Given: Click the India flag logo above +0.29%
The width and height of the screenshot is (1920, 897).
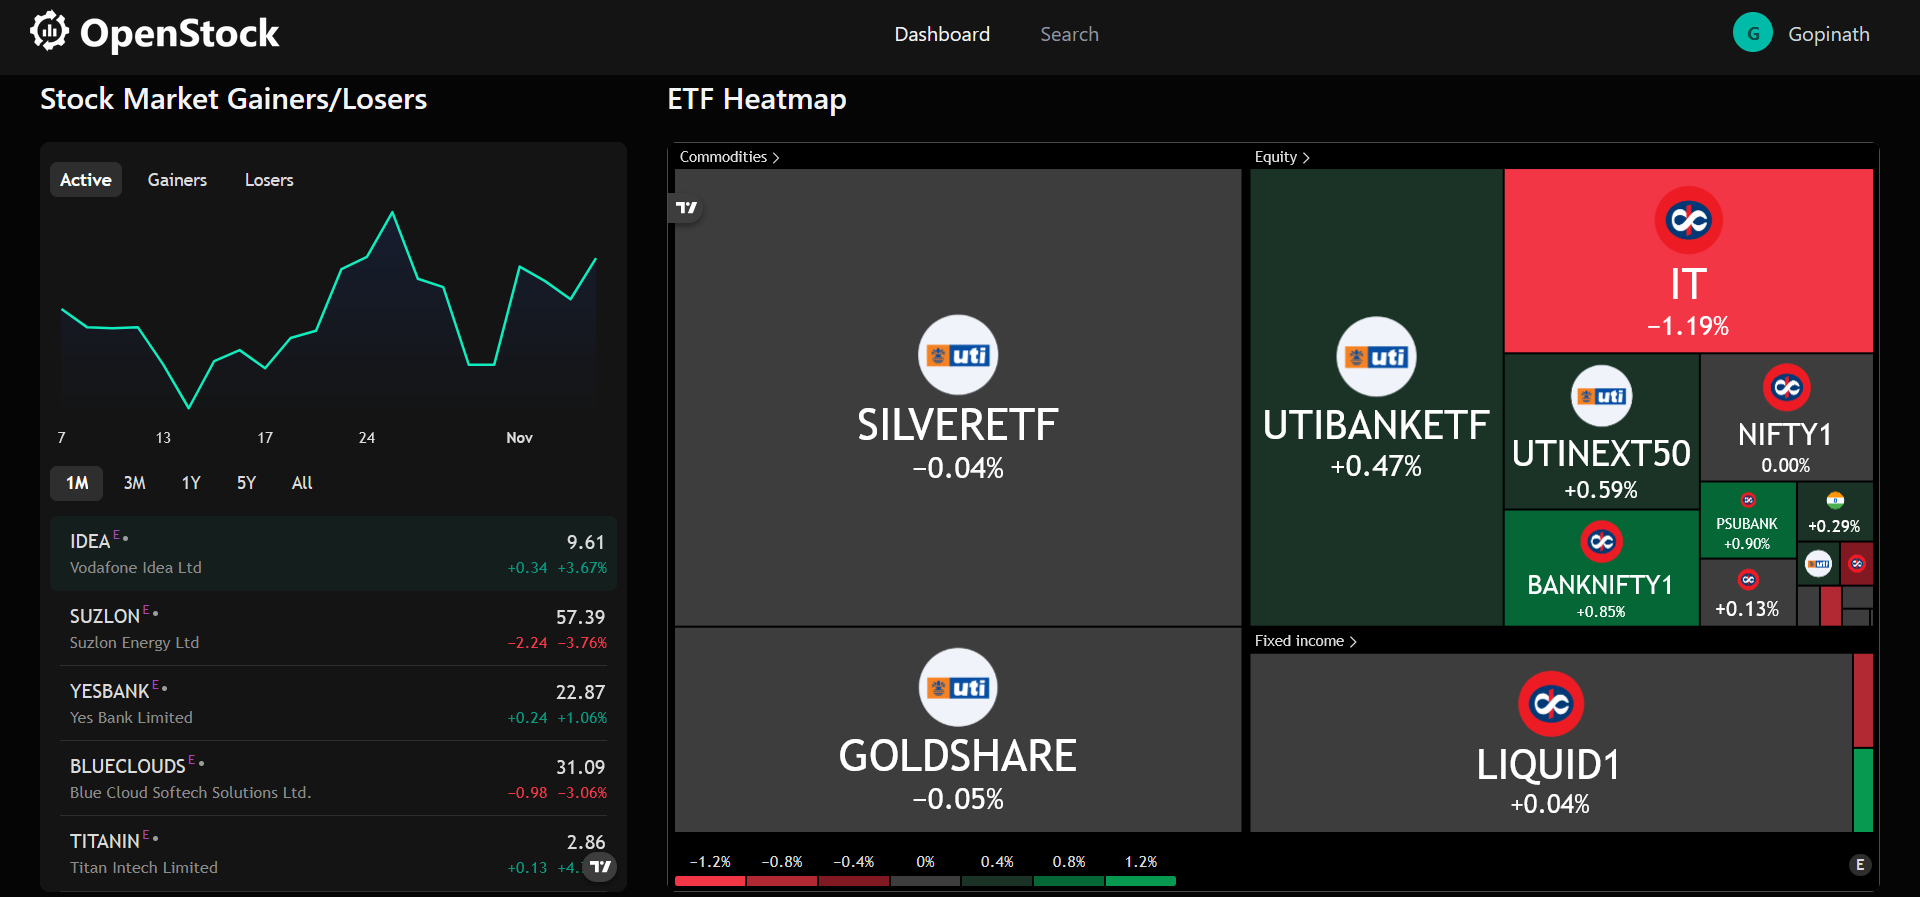Looking at the screenshot, I should (1835, 500).
